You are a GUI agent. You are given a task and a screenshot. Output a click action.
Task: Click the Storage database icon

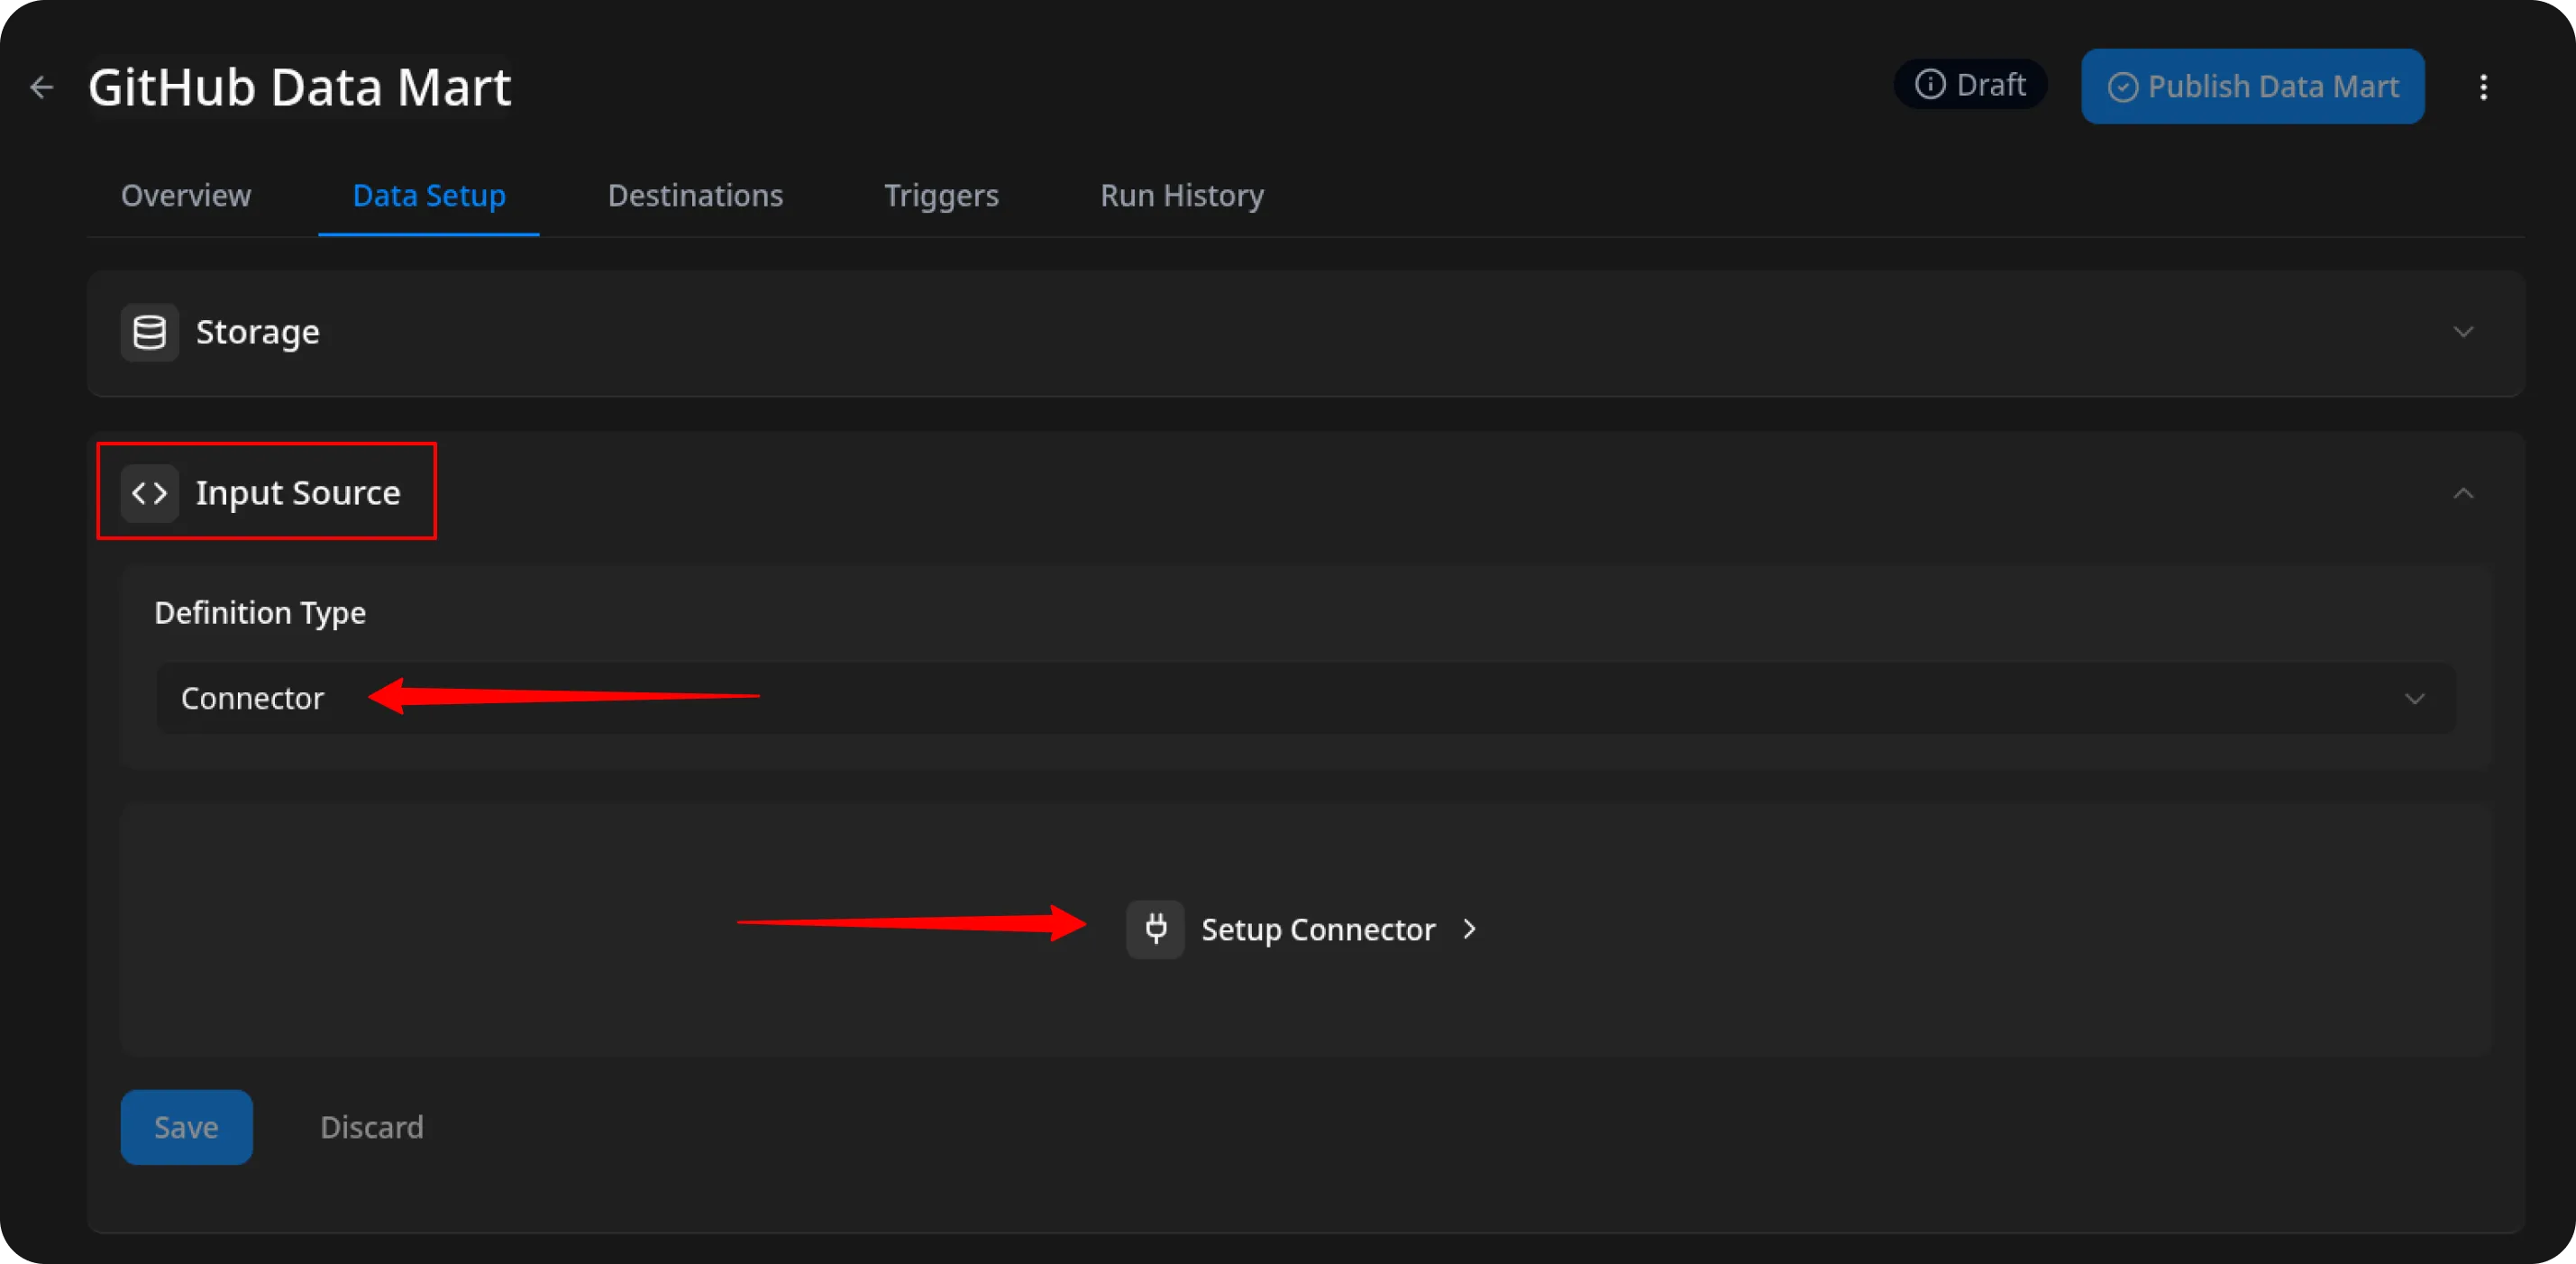[148, 331]
